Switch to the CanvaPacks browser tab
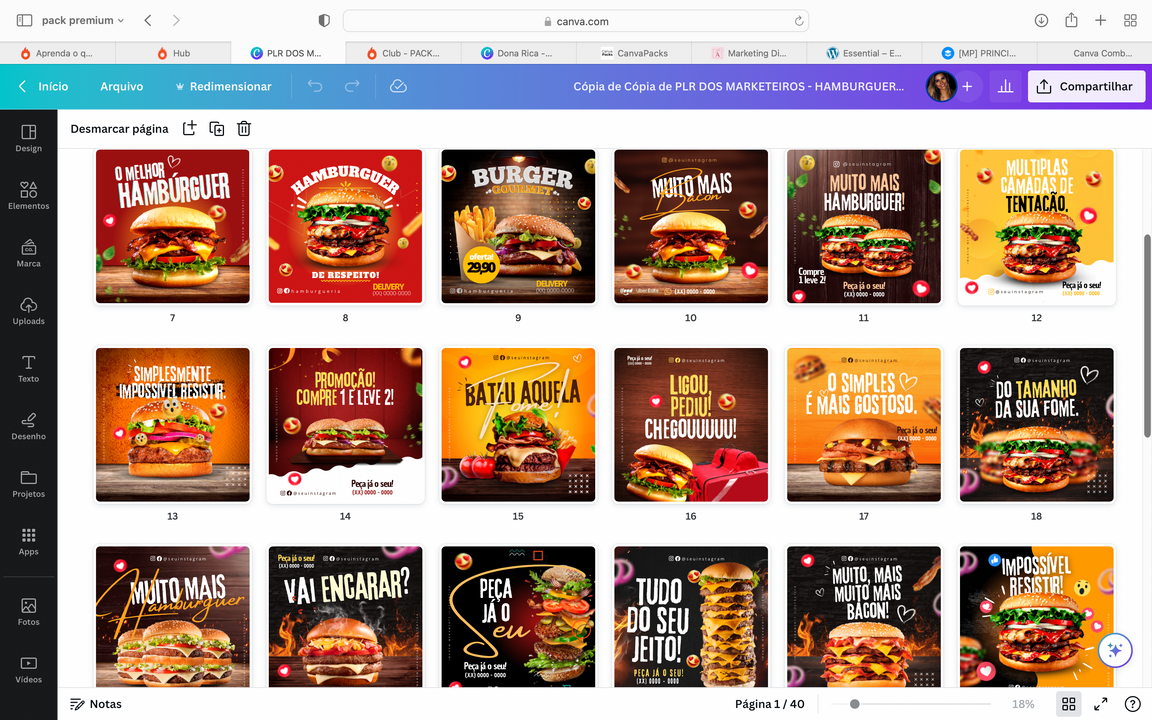The height and width of the screenshot is (720, 1152). click(x=634, y=53)
